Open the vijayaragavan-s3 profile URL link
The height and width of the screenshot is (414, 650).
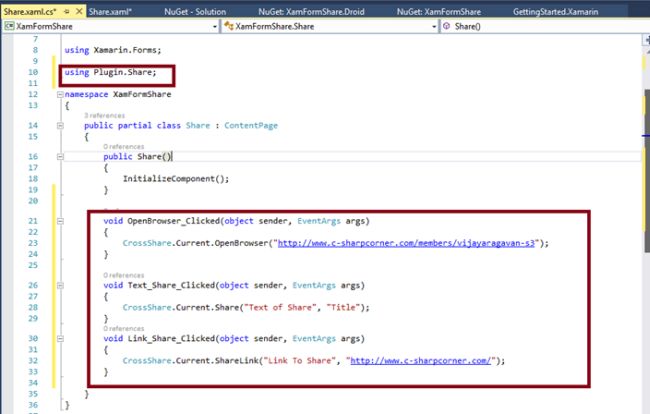406,243
